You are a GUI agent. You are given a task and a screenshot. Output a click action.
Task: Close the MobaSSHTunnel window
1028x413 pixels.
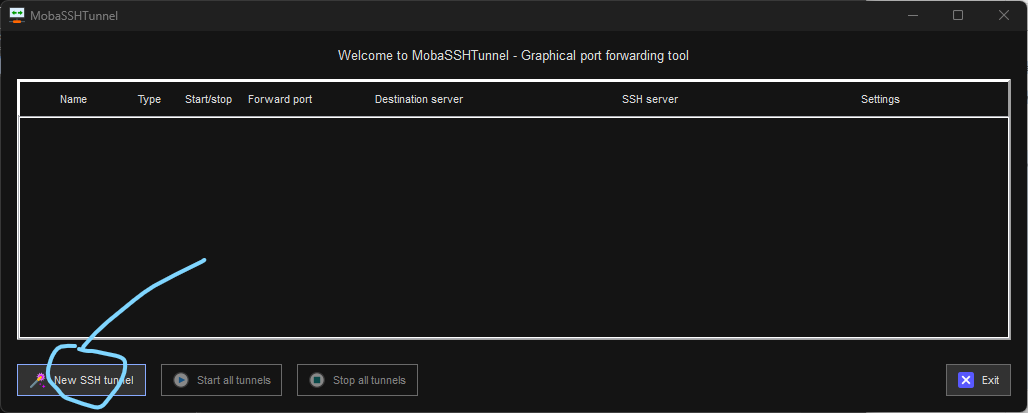[x=1004, y=15]
